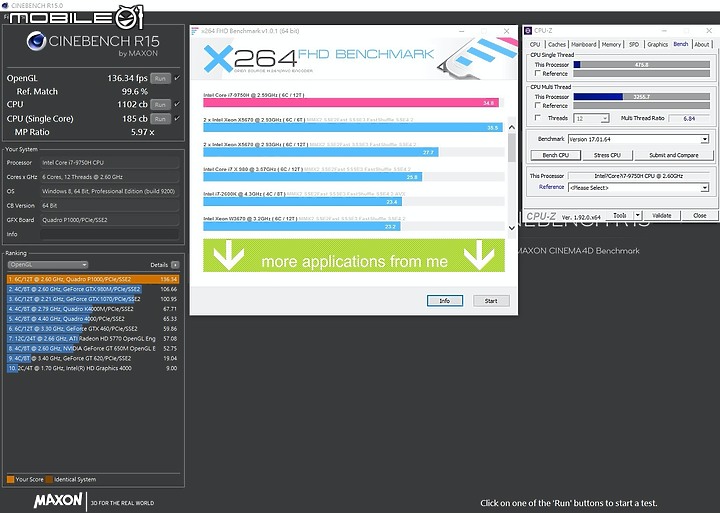
Task: Run the CPU (Single Core) test
Action: 160,119
